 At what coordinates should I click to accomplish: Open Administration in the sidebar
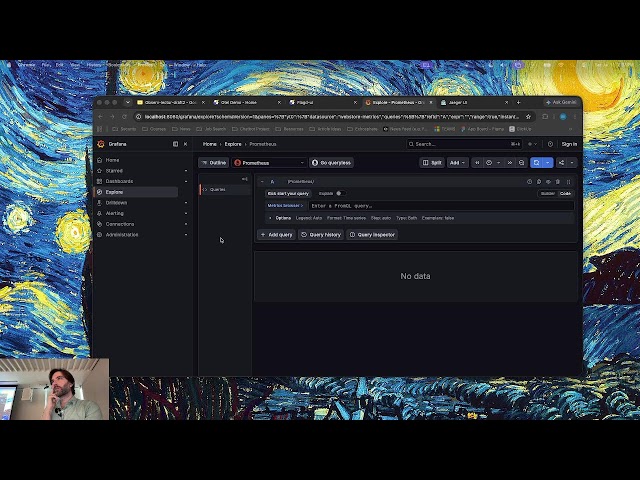(122, 235)
